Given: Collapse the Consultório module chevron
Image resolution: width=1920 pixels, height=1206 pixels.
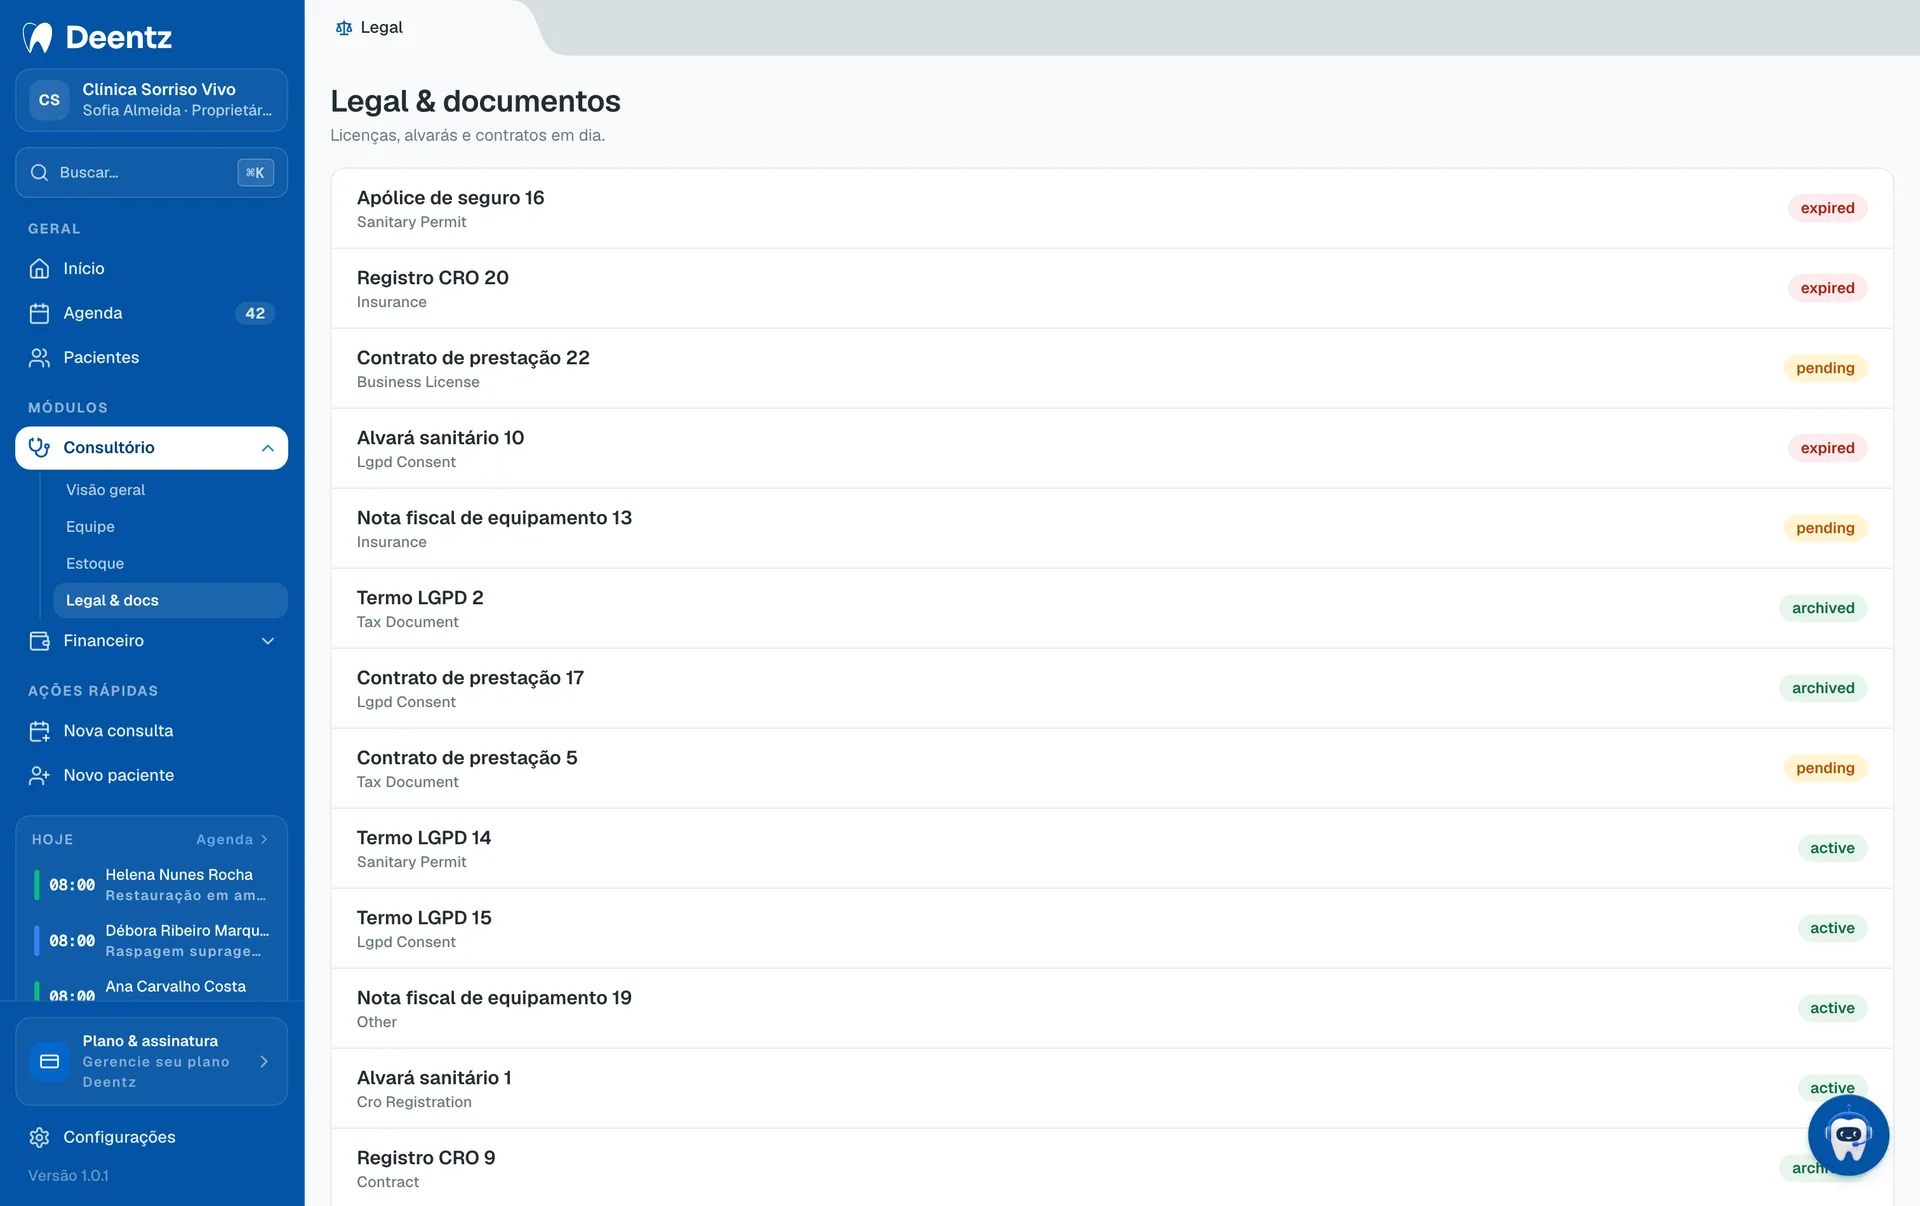Looking at the screenshot, I should (x=267, y=448).
